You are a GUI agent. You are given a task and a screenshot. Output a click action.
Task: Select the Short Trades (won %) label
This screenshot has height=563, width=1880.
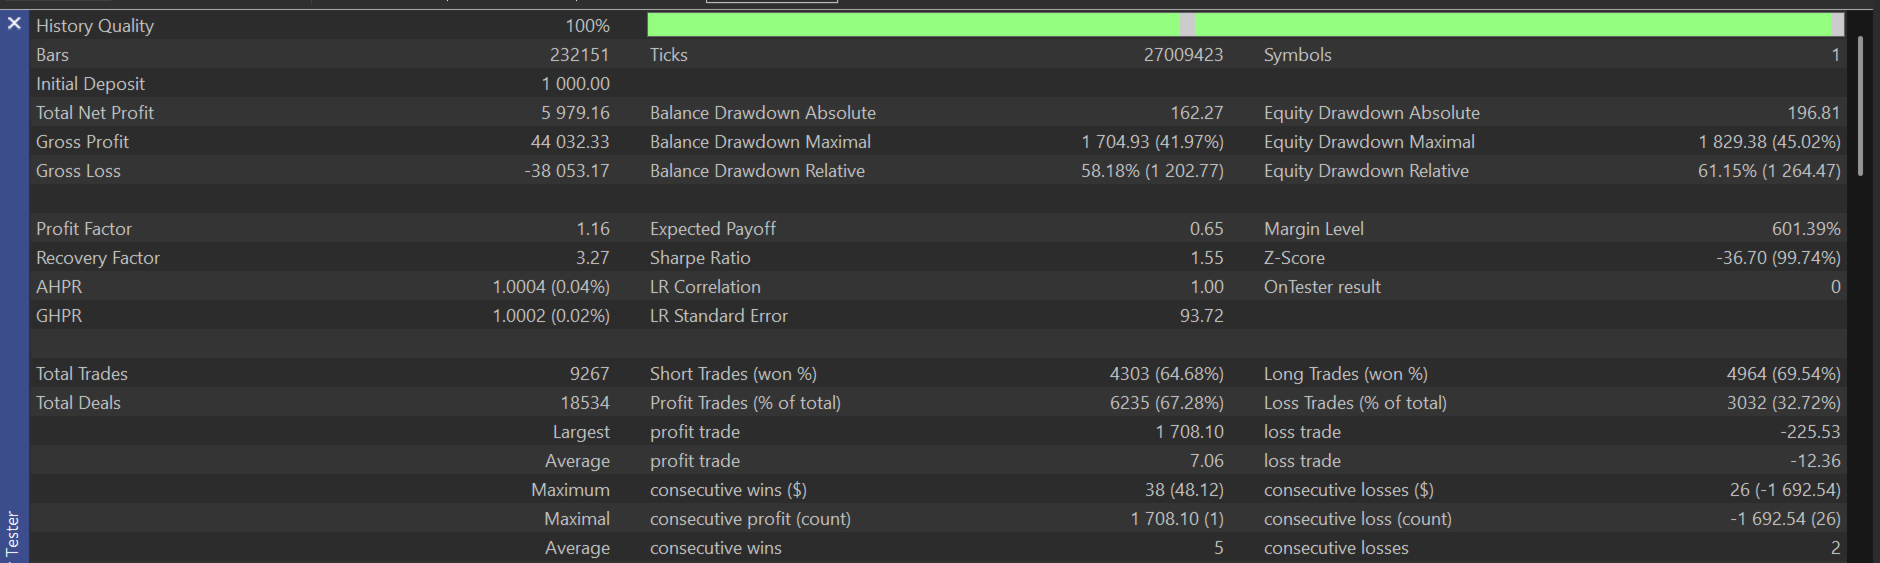pyautogui.click(x=733, y=374)
